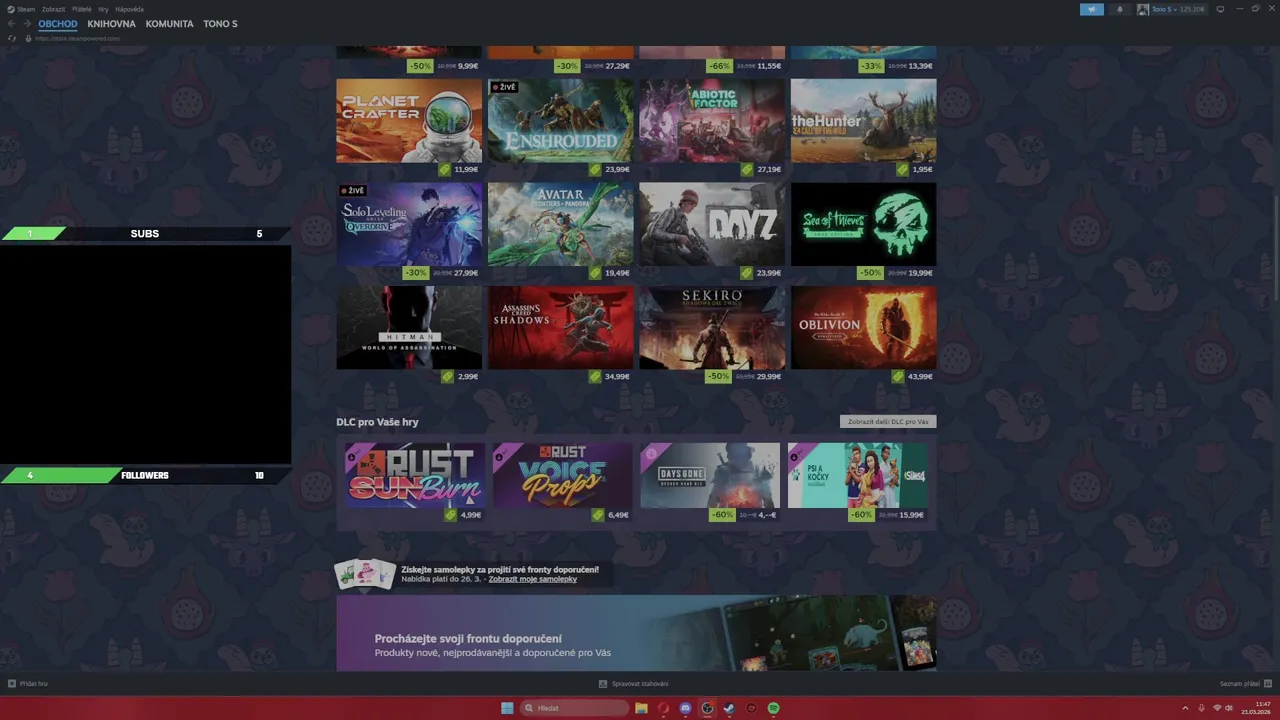Open theHunter Call of the Wild tile

tap(864, 120)
